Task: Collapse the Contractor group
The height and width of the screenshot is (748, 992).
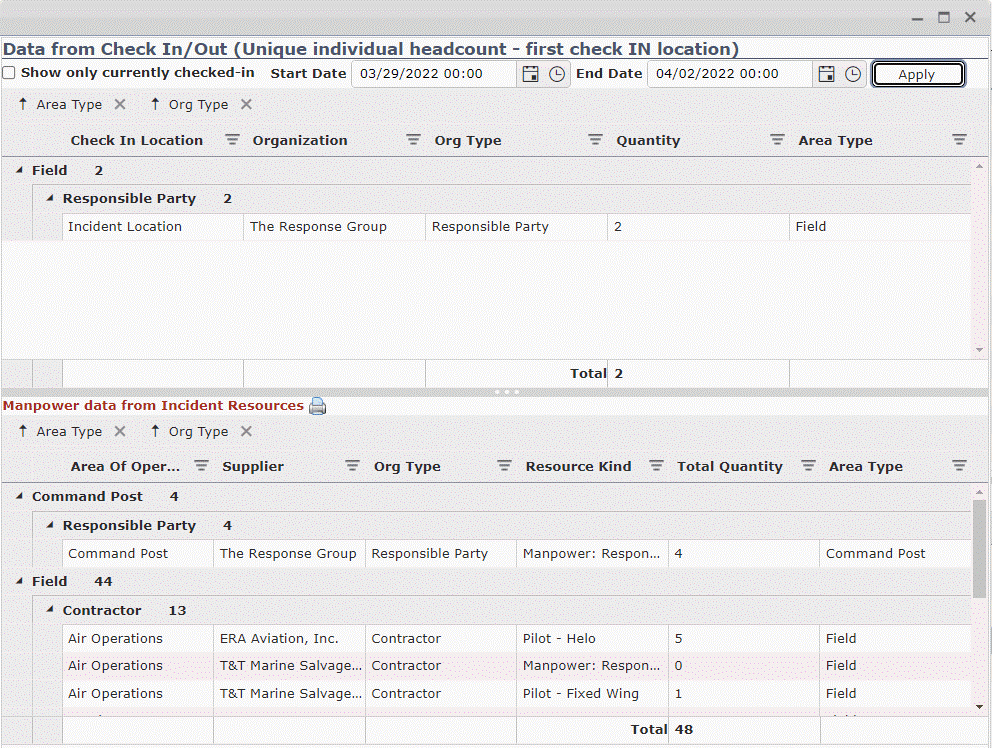Action: tap(48, 610)
